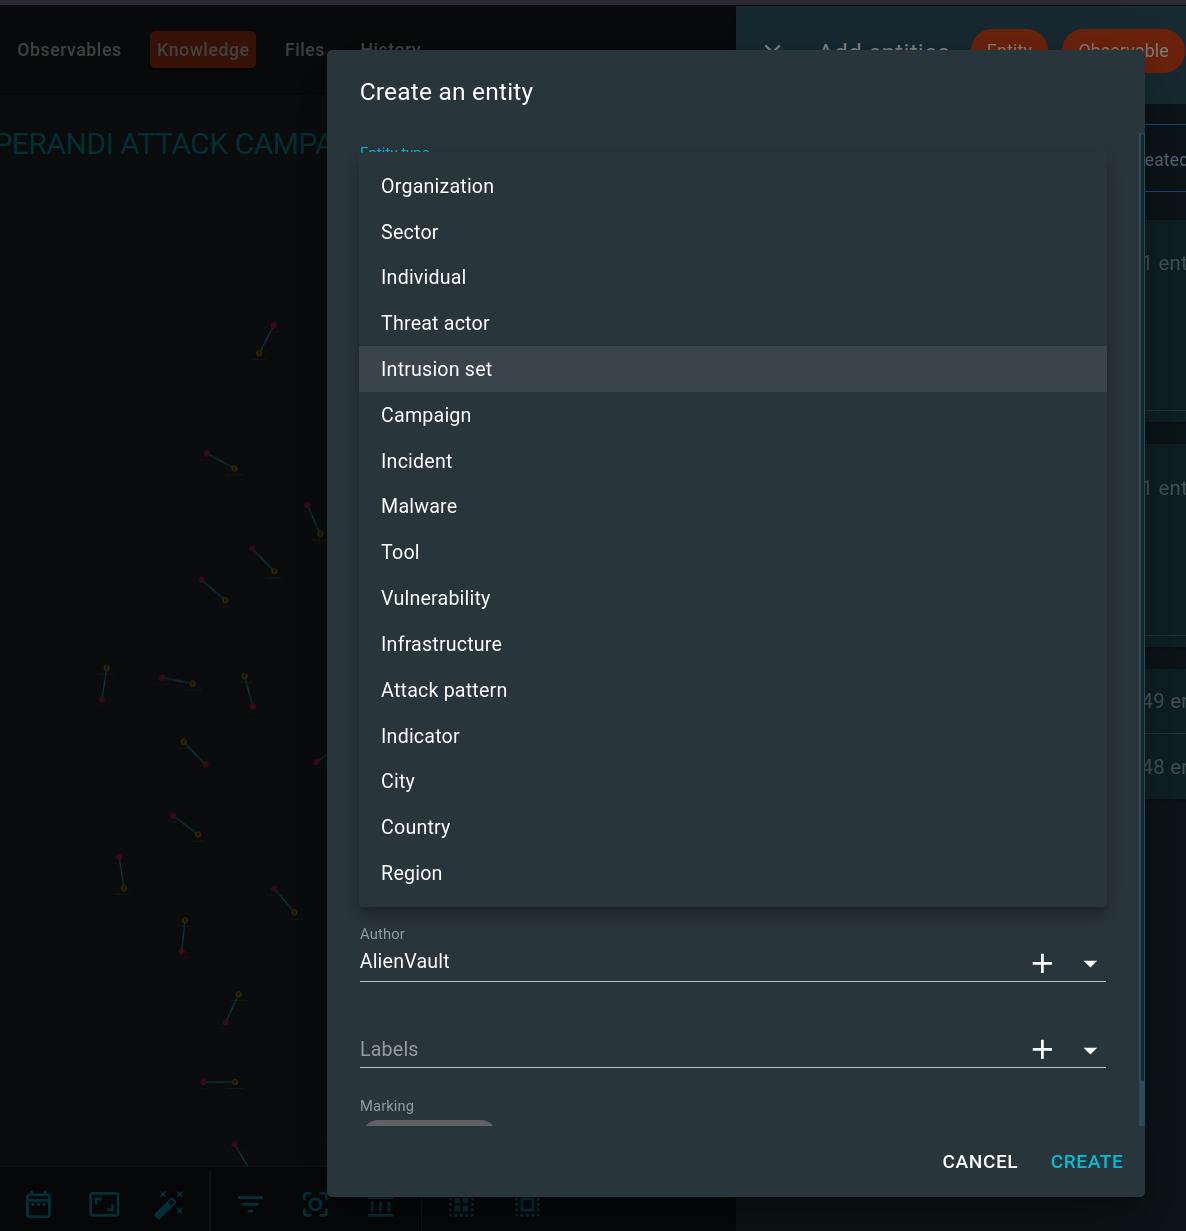Open the Author dropdown arrow
The image size is (1186, 1231).
1090,963
